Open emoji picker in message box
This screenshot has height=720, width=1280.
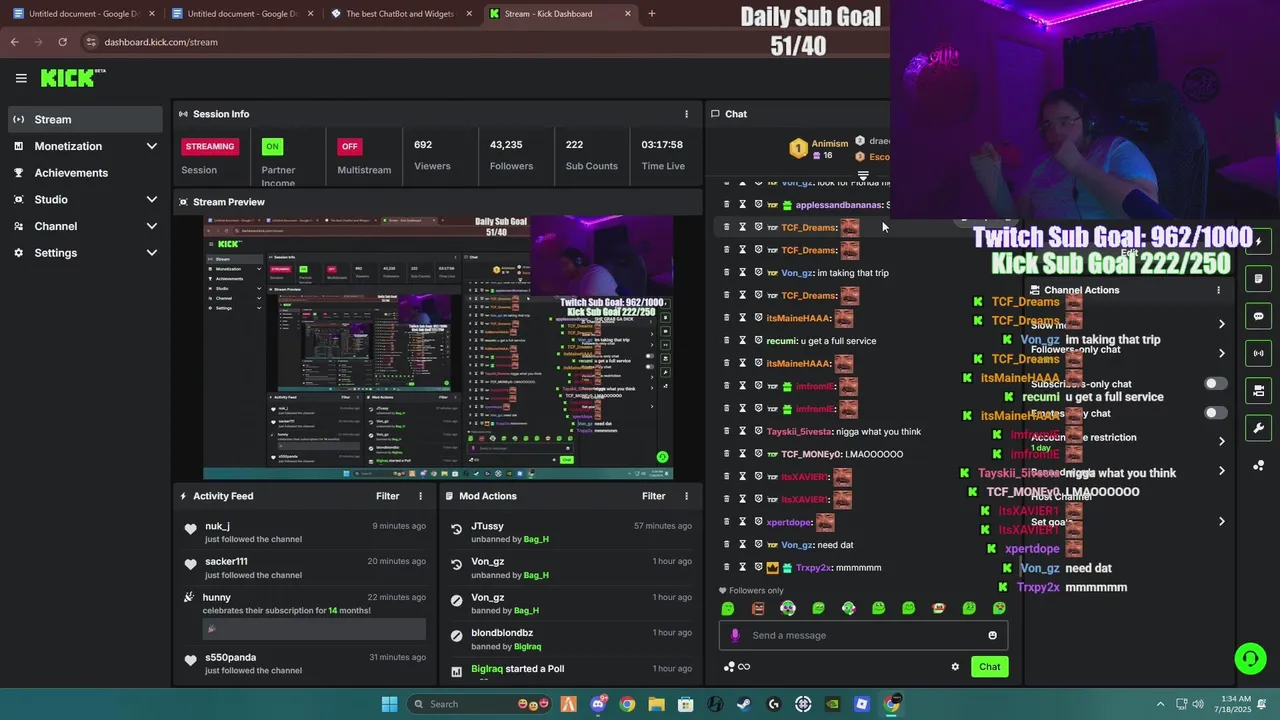(x=992, y=635)
